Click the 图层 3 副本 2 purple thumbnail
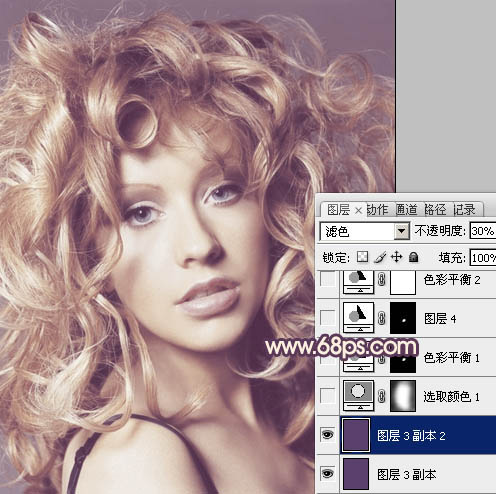This screenshot has width=496, height=494. pyautogui.click(x=356, y=435)
